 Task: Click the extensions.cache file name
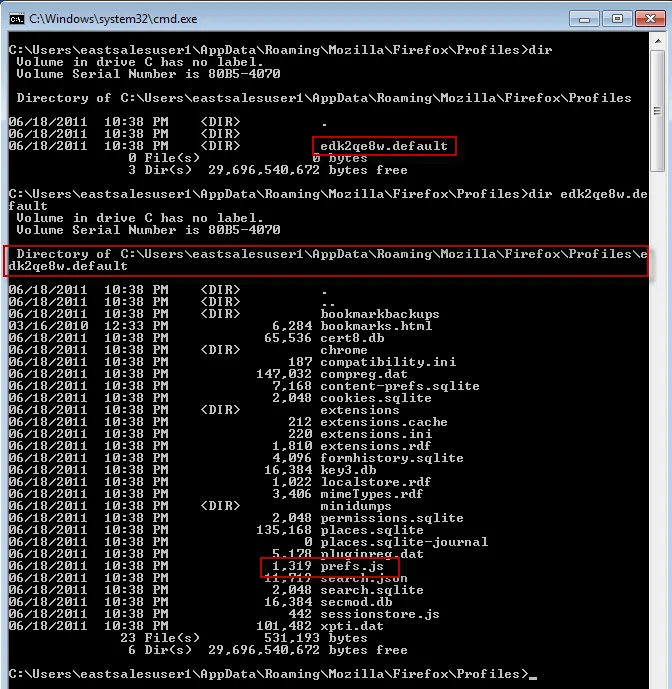(384, 422)
